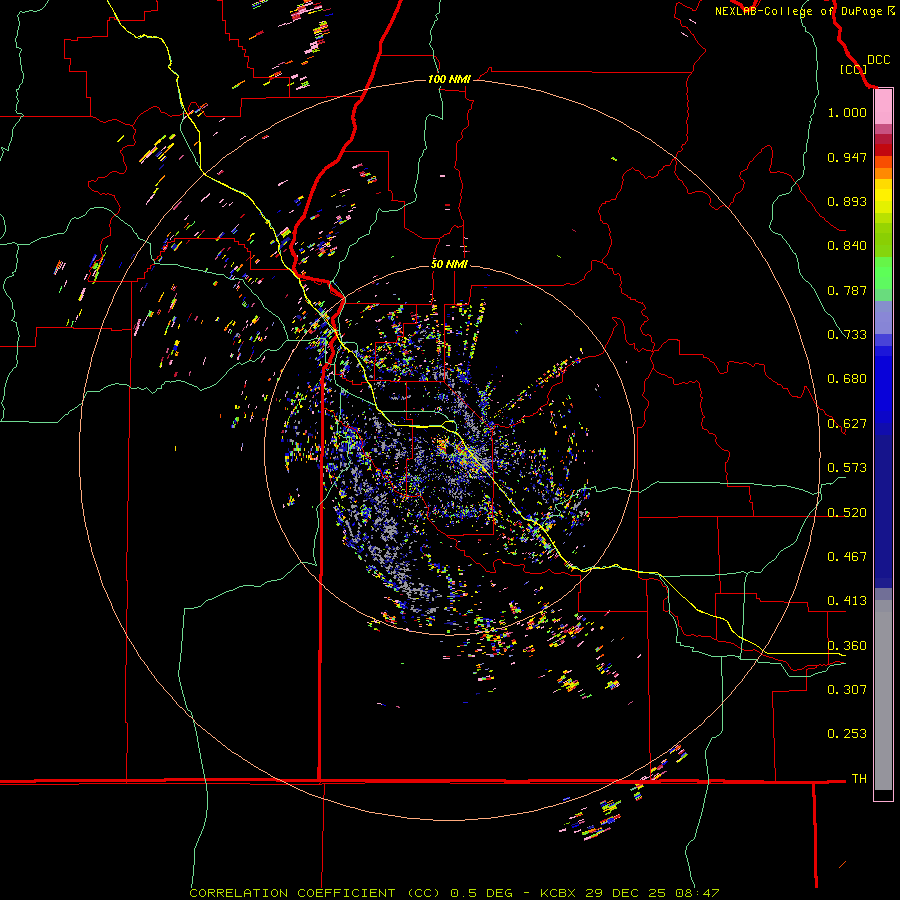Click the bright green segment of the color bar
The height and width of the screenshot is (900, 900).
(x=883, y=273)
